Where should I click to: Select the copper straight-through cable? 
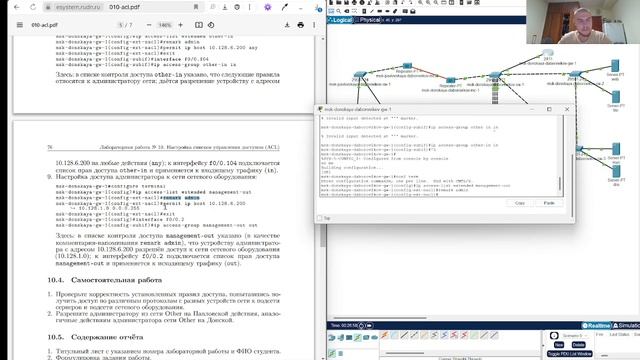coord(404,335)
